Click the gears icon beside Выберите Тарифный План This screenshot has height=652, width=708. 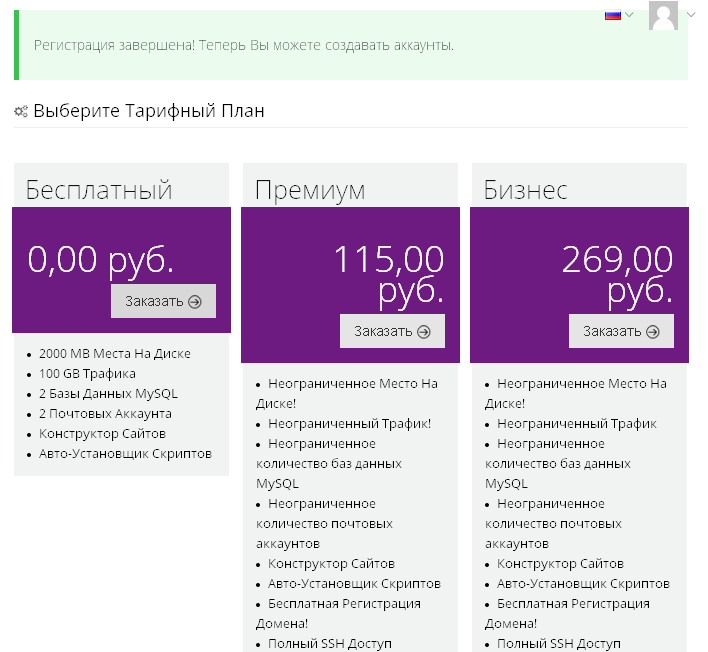tap(21, 111)
